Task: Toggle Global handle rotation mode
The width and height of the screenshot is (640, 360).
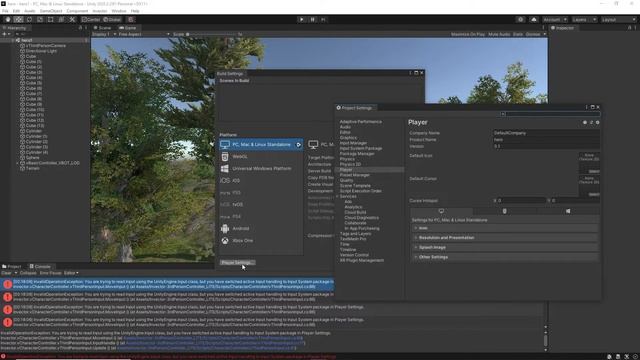Action: [112, 20]
